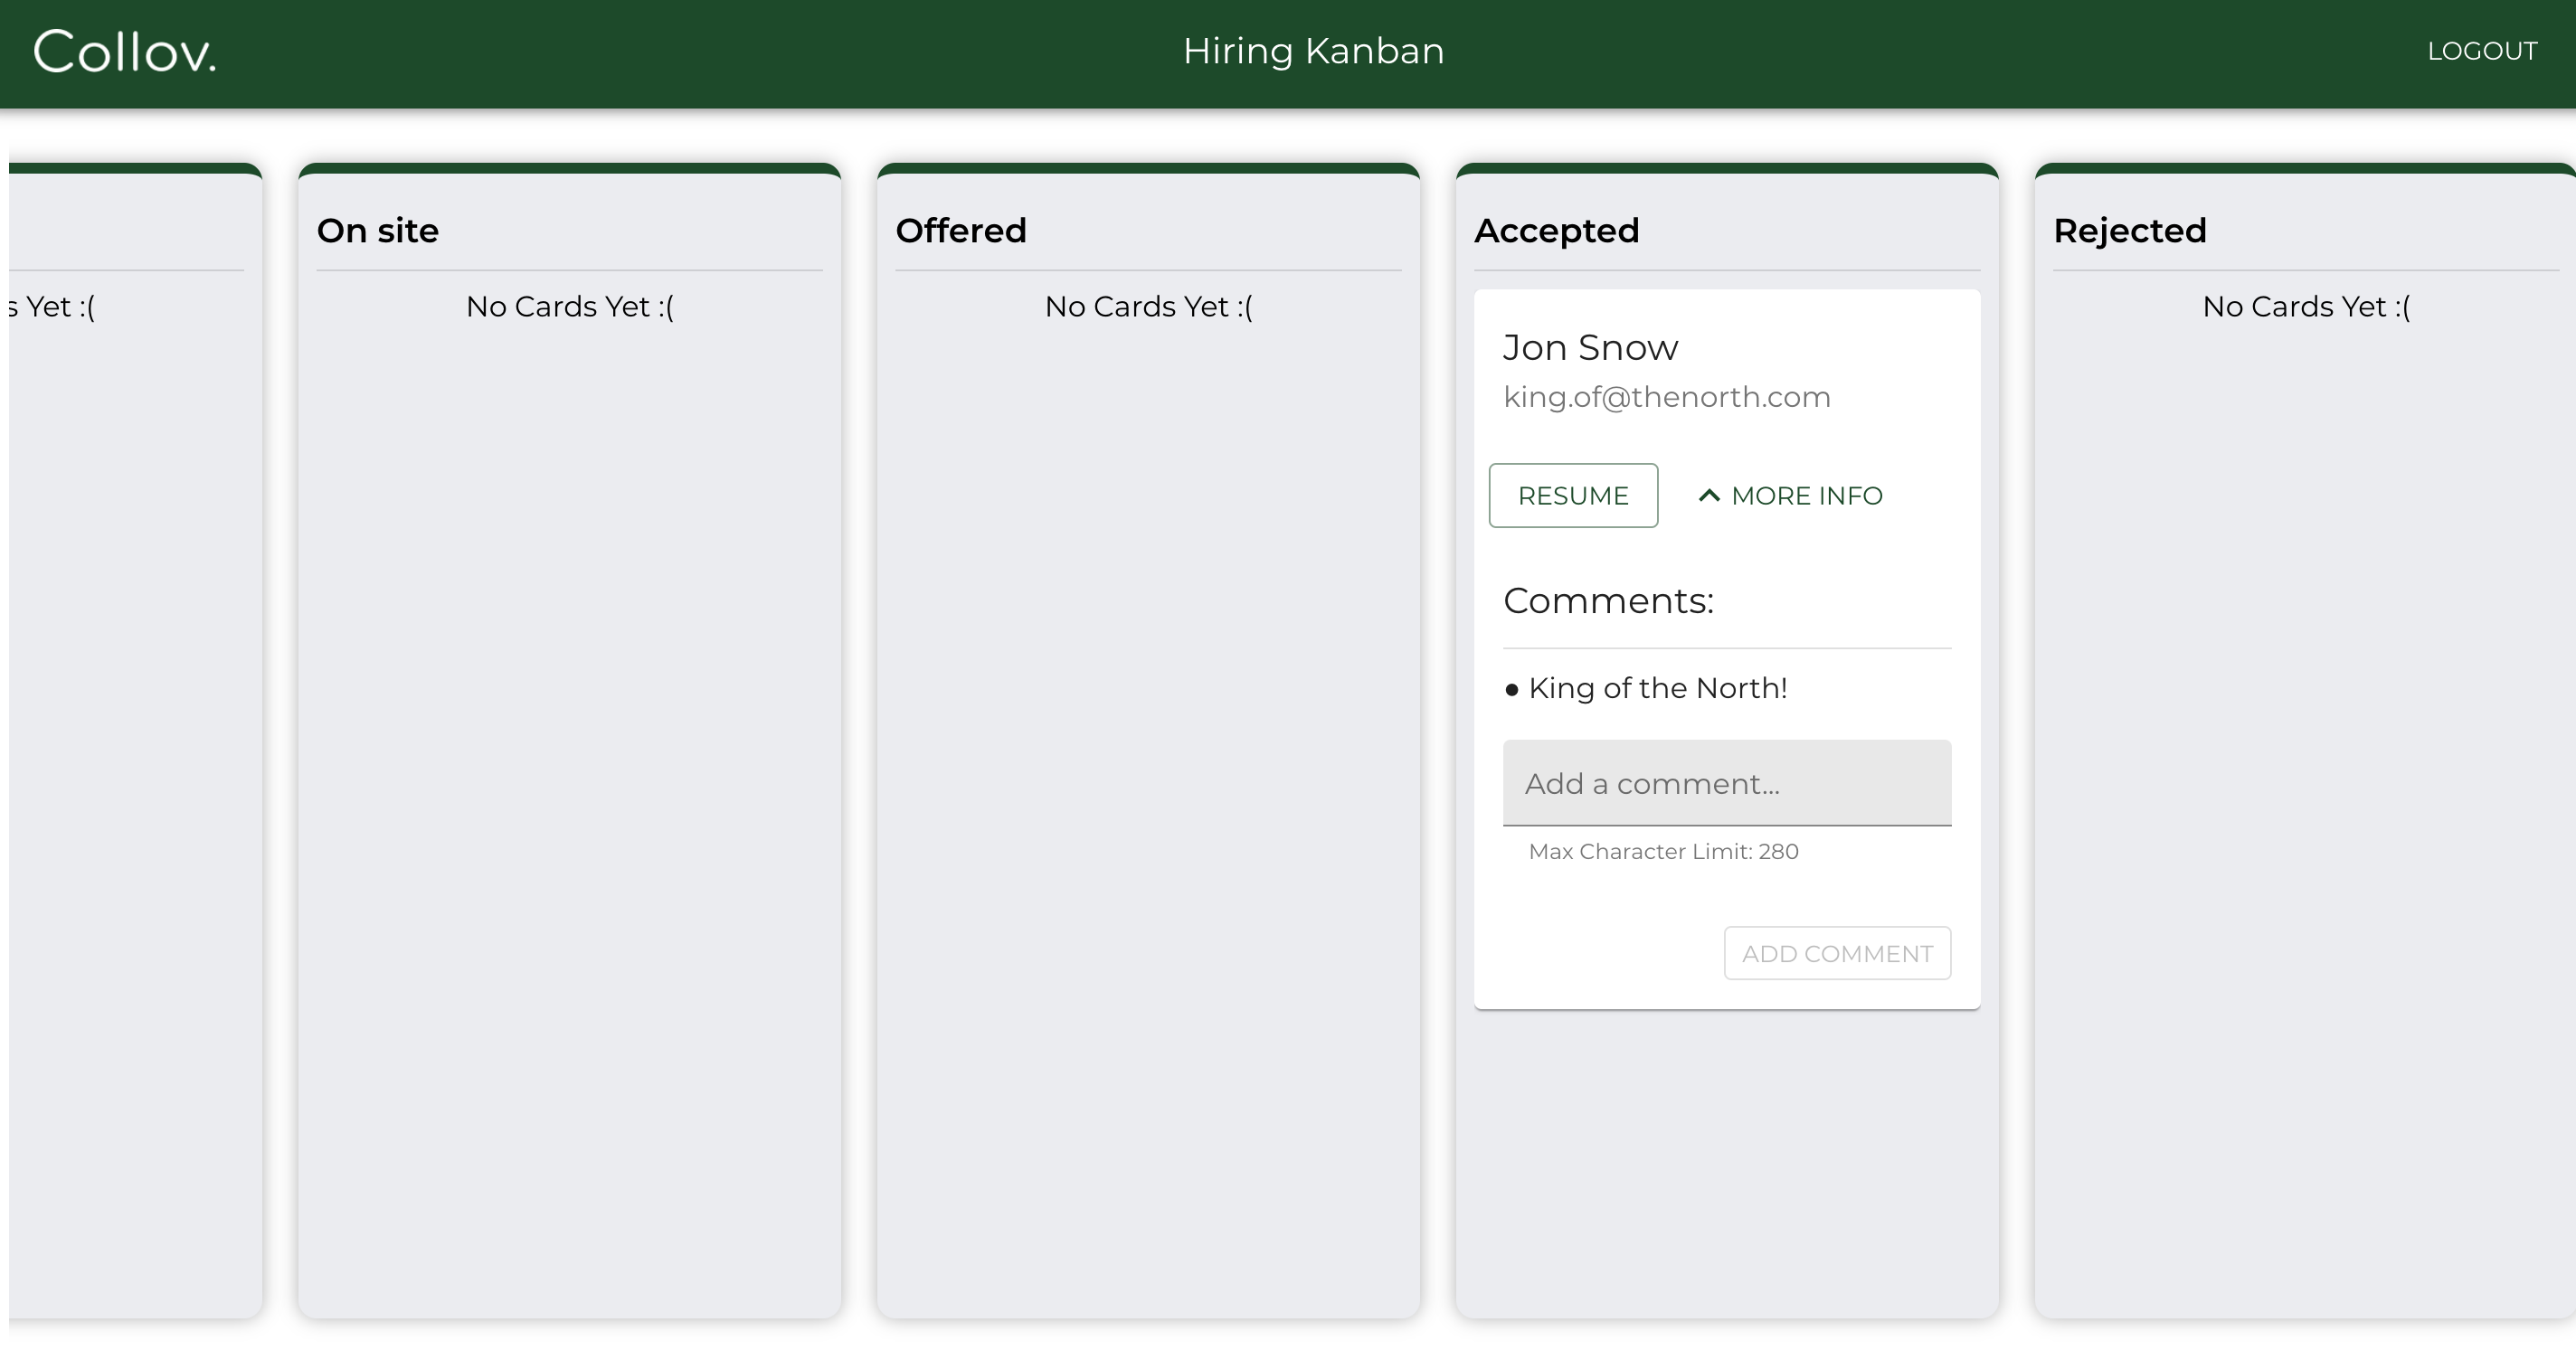Focus the Add a comment field
This screenshot has height=1360, width=2576.
pyautogui.click(x=1727, y=783)
